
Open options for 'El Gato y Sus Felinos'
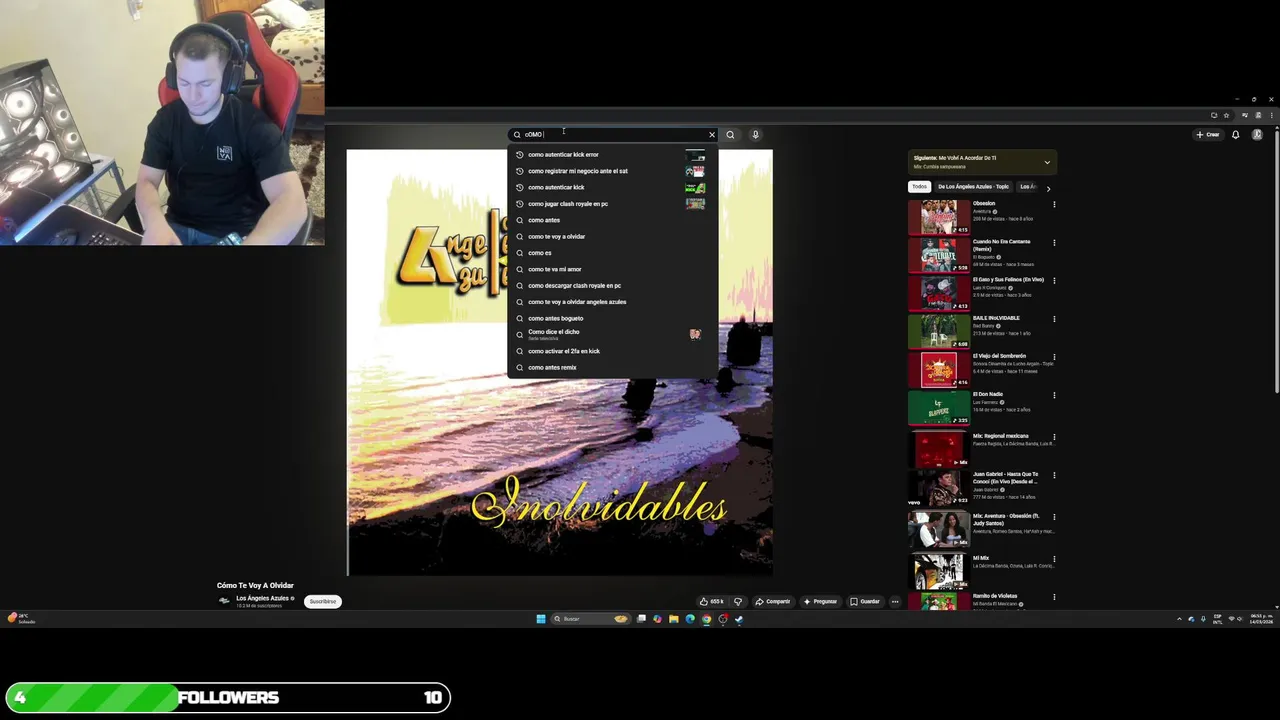click(x=1054, y=281)
